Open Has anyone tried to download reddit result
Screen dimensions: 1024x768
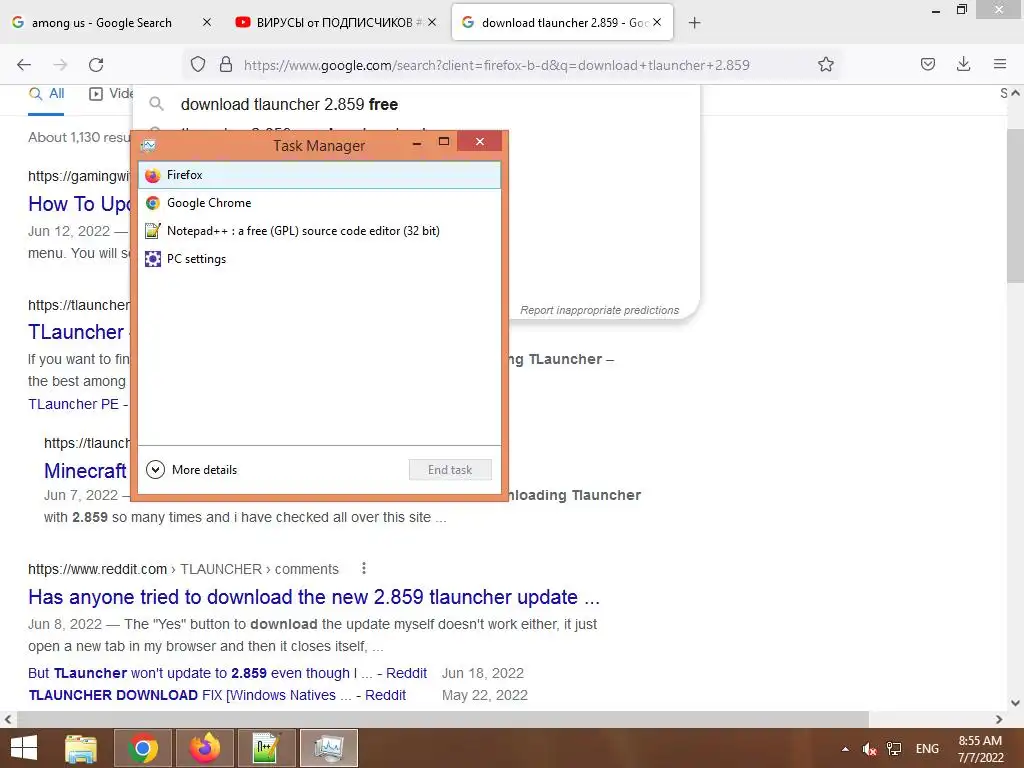pyautogui.click(x=313, y=597)
